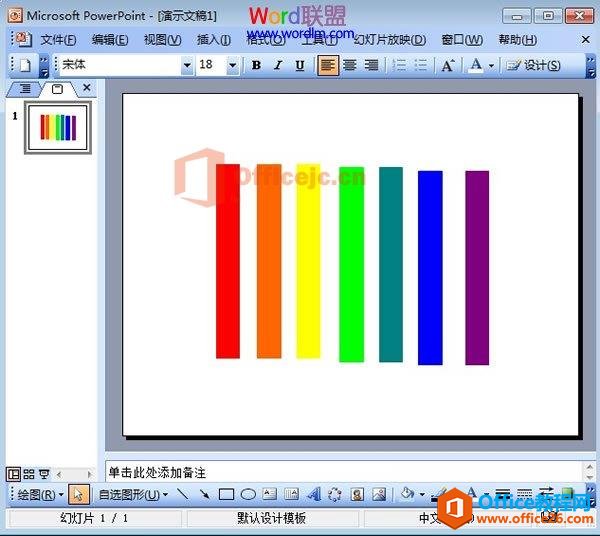Open the 窗口(W) menu
The width and height of the screenshot is (600, 536).
[x=462, y=40]
